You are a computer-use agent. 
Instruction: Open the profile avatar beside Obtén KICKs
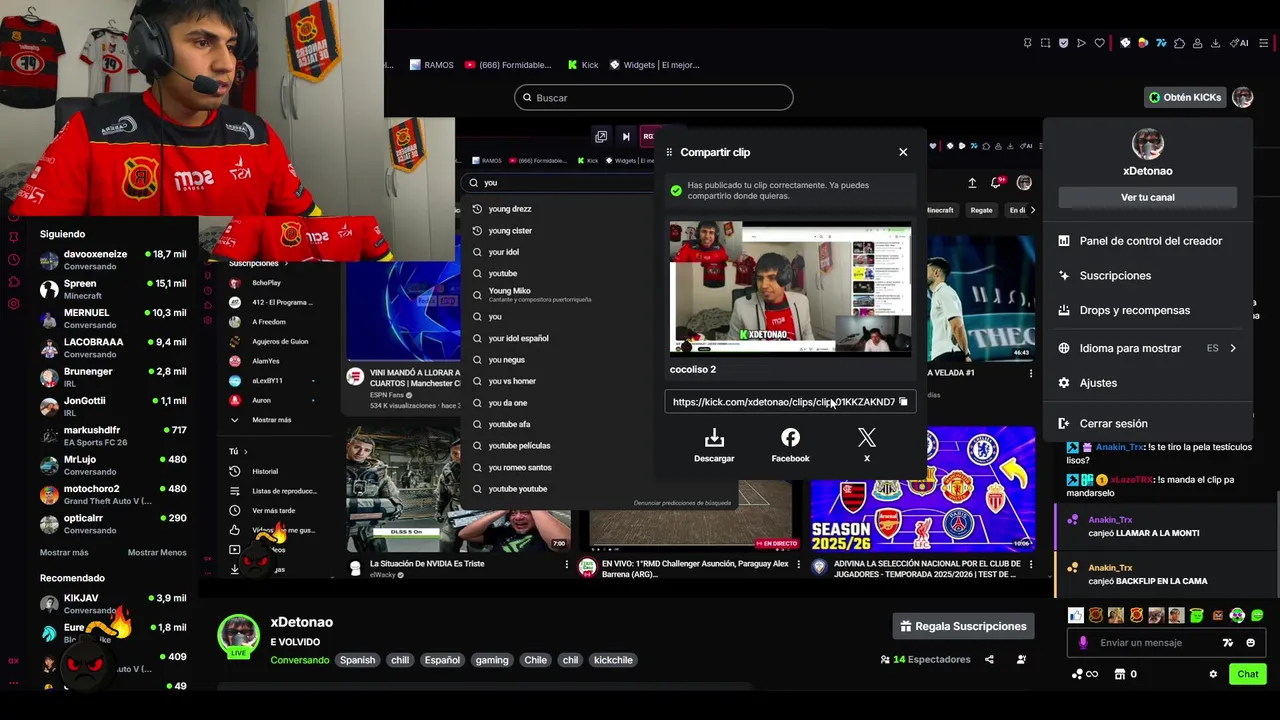click(1242, 97)
